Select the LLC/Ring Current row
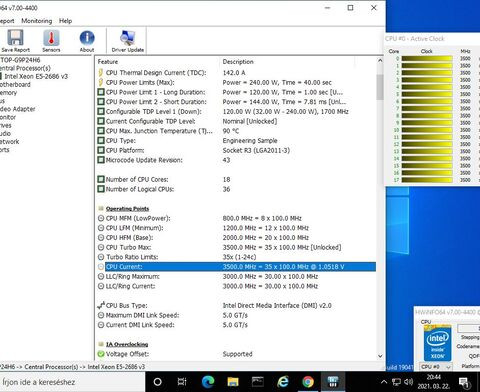 tap(237, 286)
